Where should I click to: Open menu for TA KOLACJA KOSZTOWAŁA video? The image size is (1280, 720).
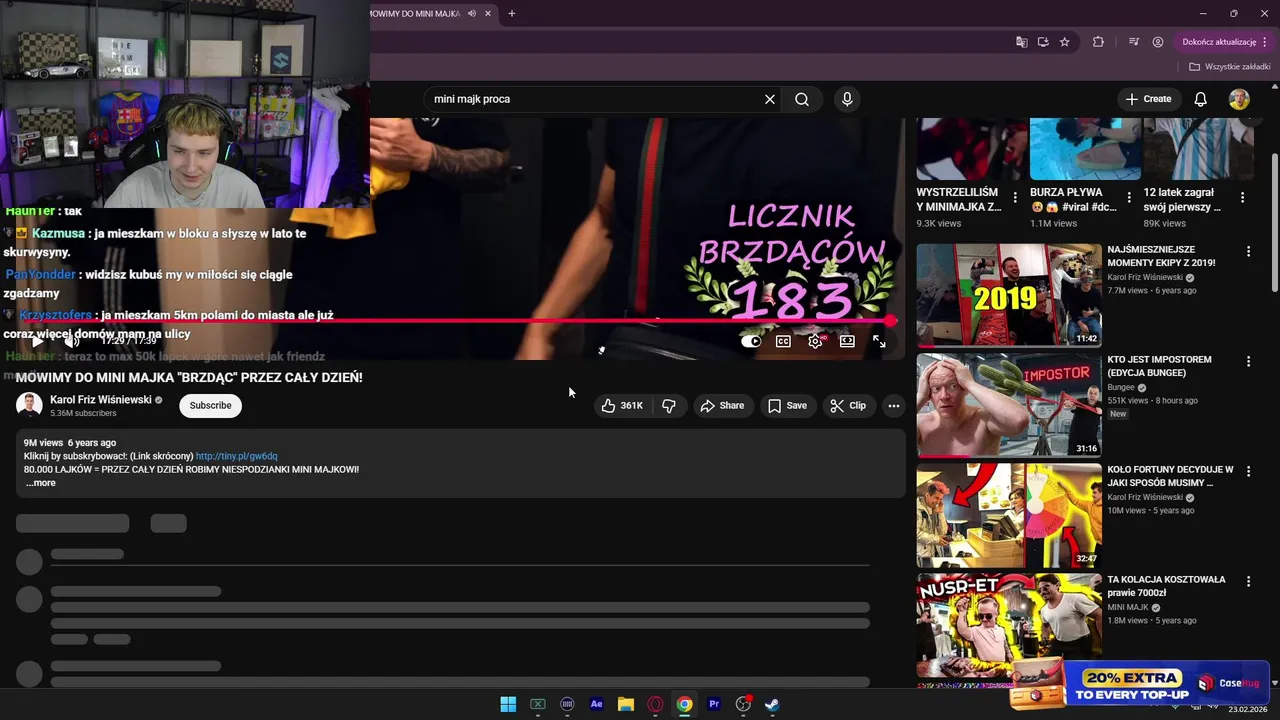pyautogui.click(x=1248, y=581)
